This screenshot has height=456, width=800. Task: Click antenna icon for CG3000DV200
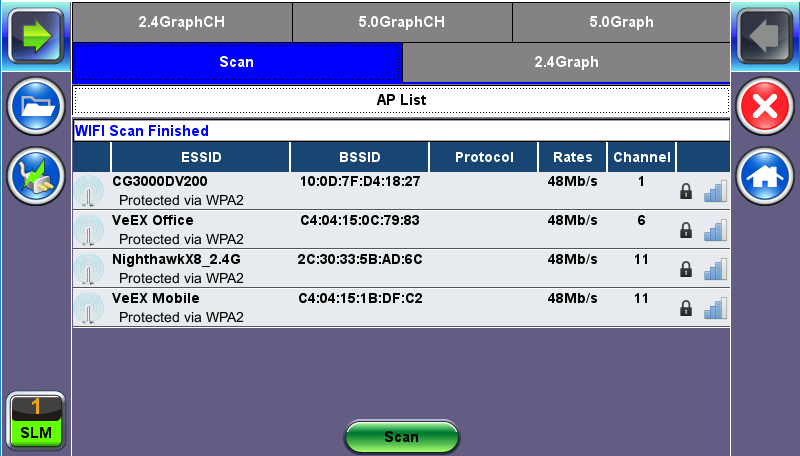[91, 191]
